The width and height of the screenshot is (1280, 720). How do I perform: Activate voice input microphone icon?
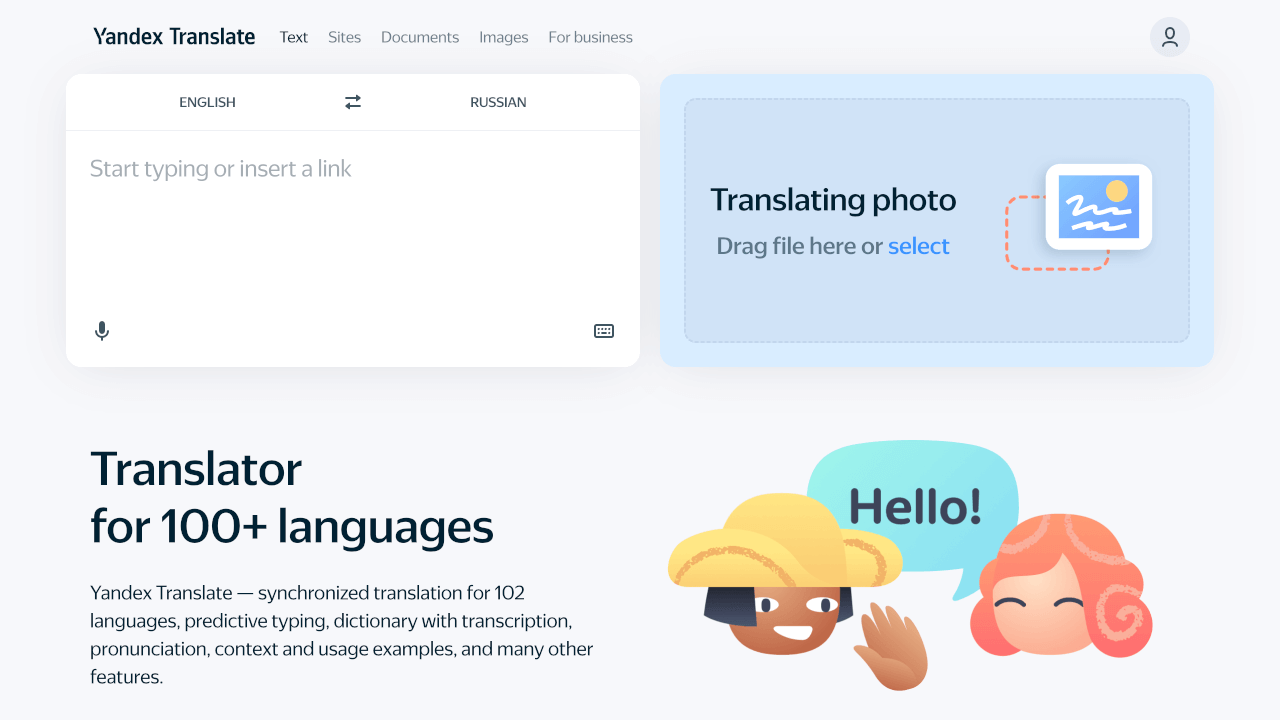click(102, 331)
